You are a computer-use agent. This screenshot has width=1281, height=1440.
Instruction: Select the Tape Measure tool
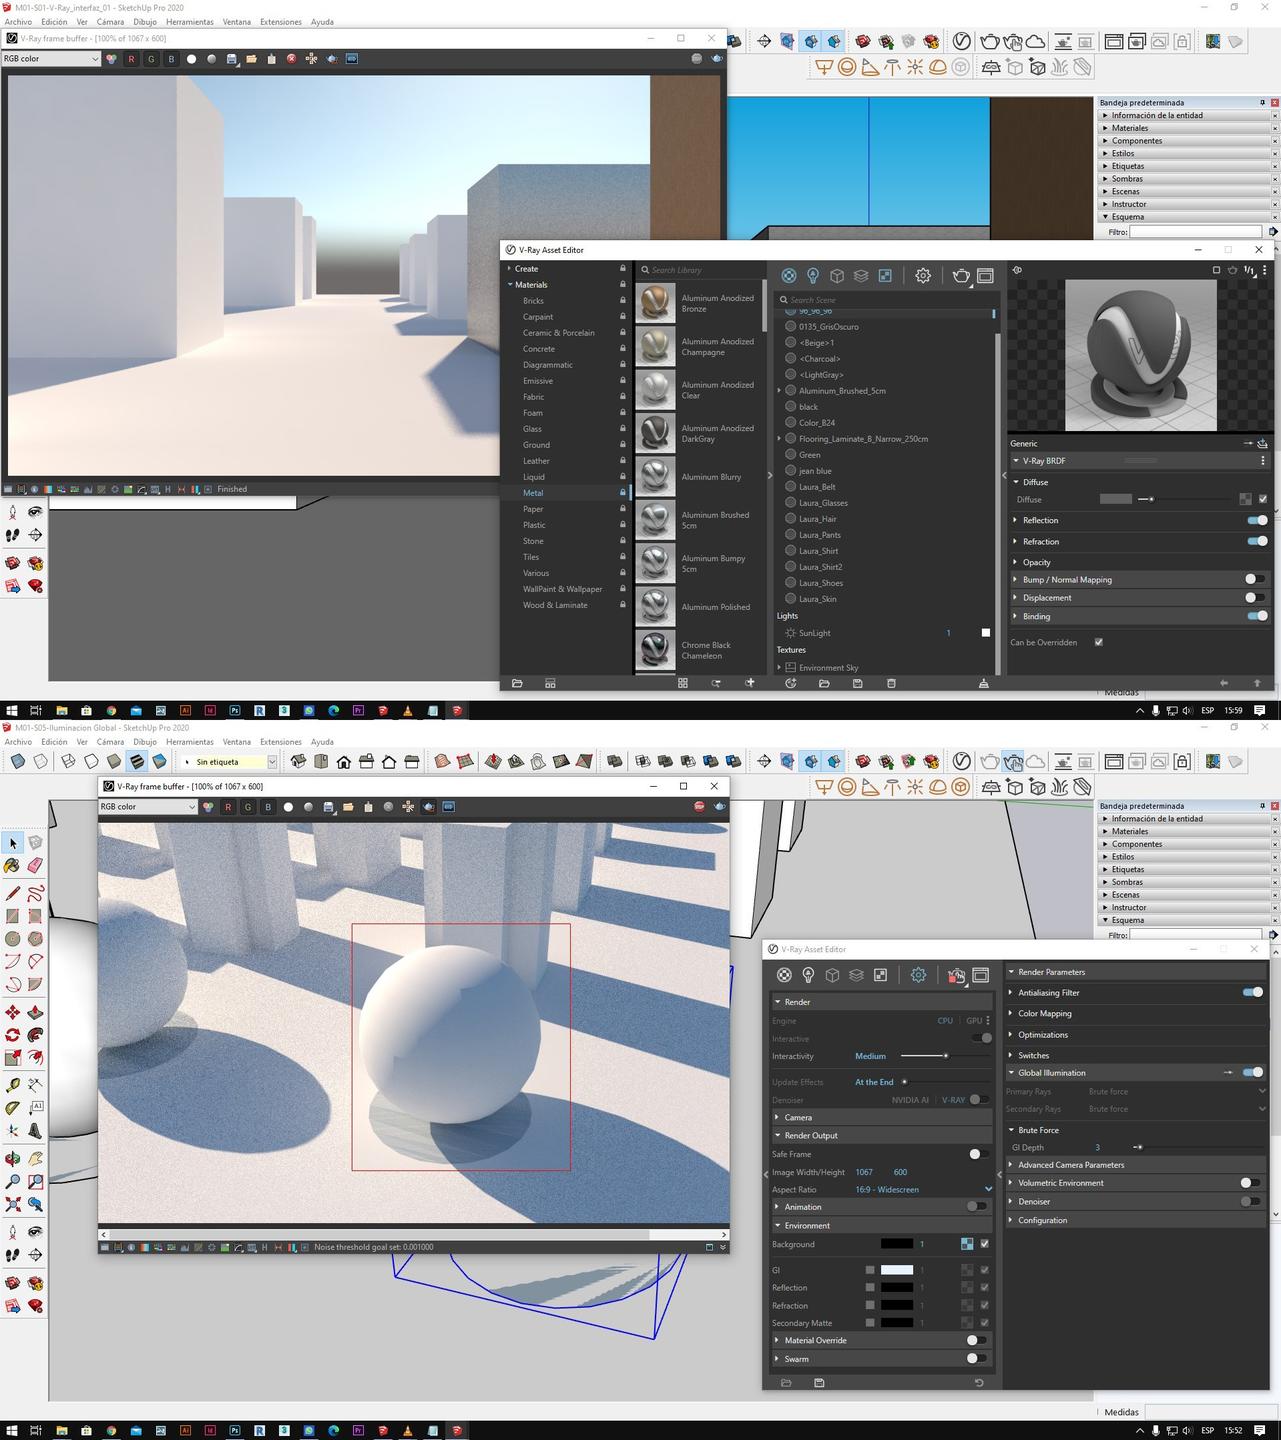pos(12,1085)
